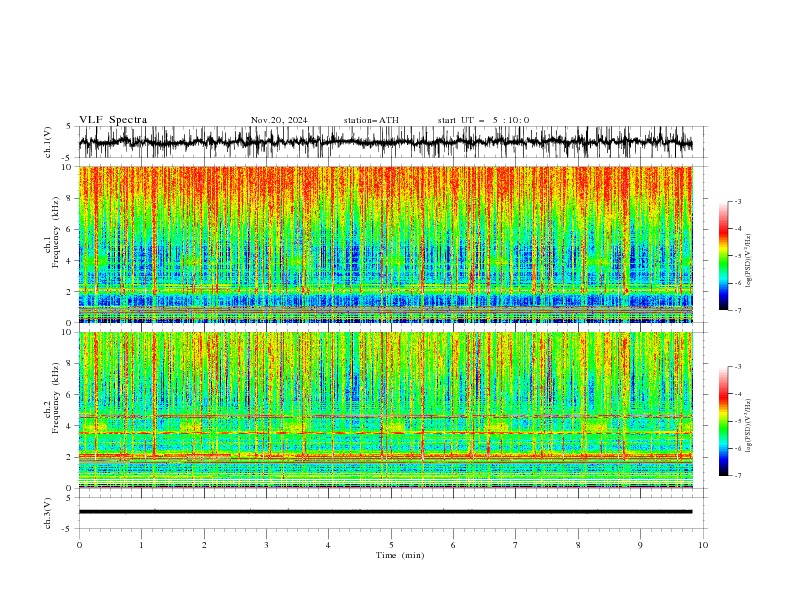Click the "station=ATH" header label
The image size is (792, 612).
pyautogui.click(x=371, y=120)
